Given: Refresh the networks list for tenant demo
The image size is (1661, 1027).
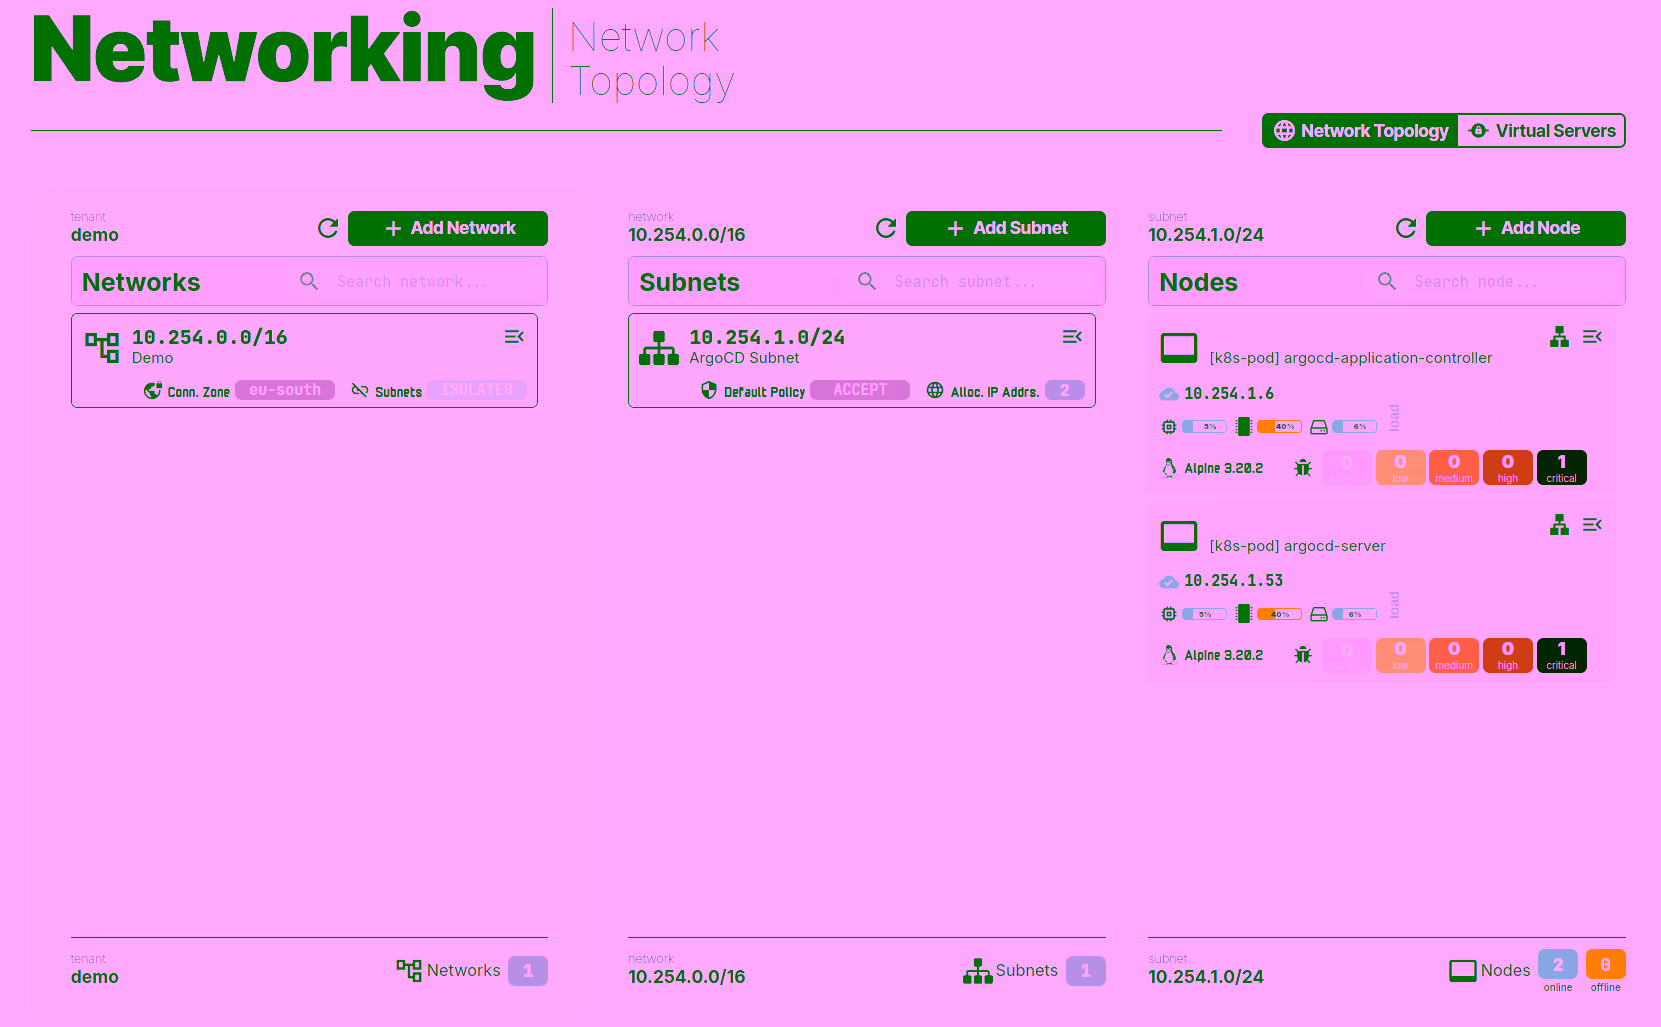Looking at the screenshot, I should tap(328, 228).
